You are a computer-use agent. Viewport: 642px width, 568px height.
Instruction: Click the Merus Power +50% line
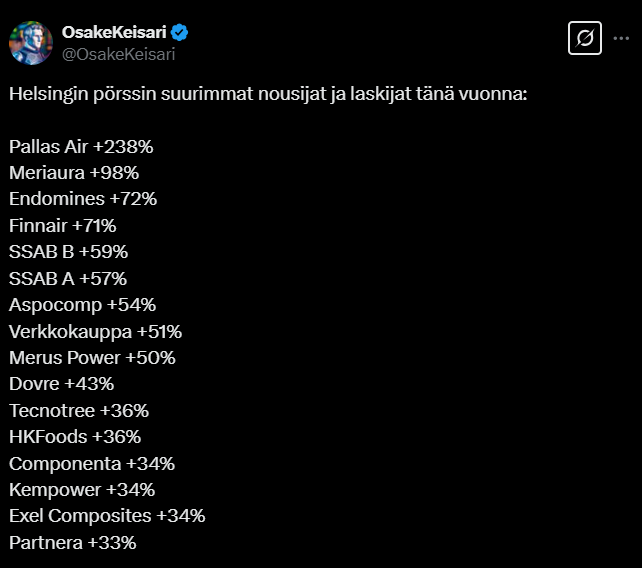pos(92,358)
